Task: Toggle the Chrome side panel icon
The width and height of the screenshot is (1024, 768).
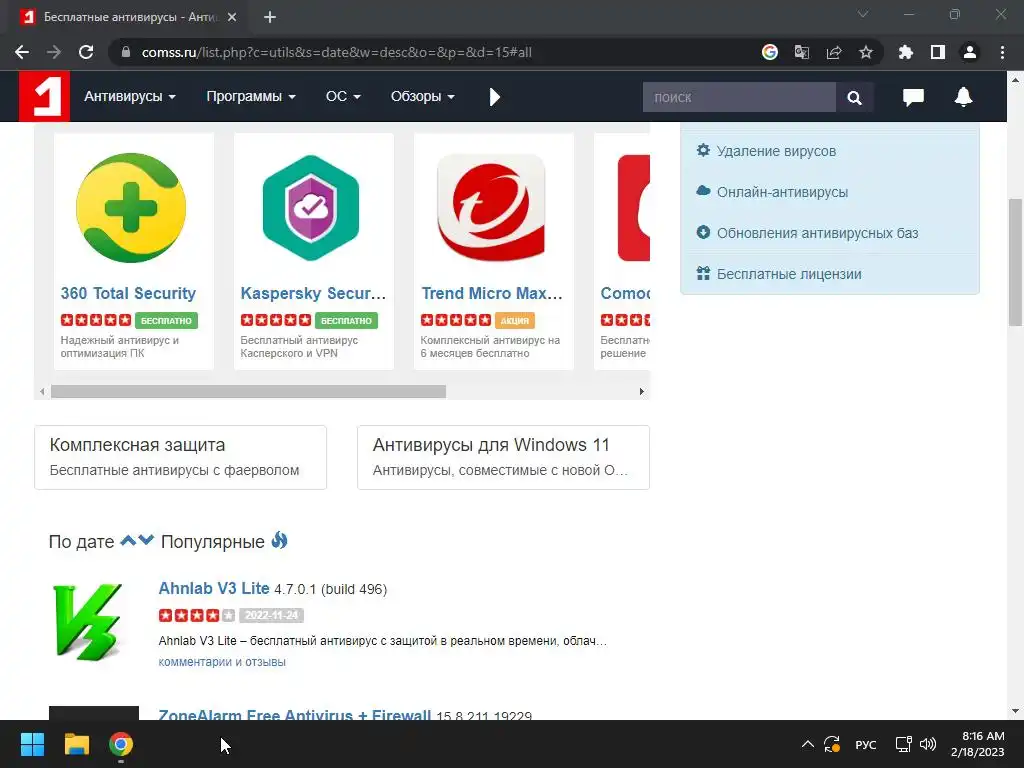Action: [x=938, y=52]
